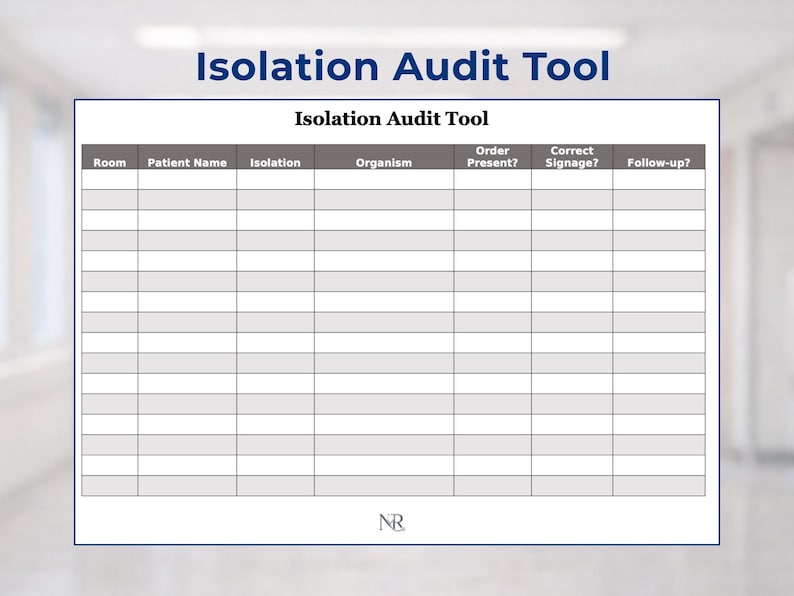Screen dimensions: 794x596
Task: Click the NR logo below the table
Action: [392, 522]
